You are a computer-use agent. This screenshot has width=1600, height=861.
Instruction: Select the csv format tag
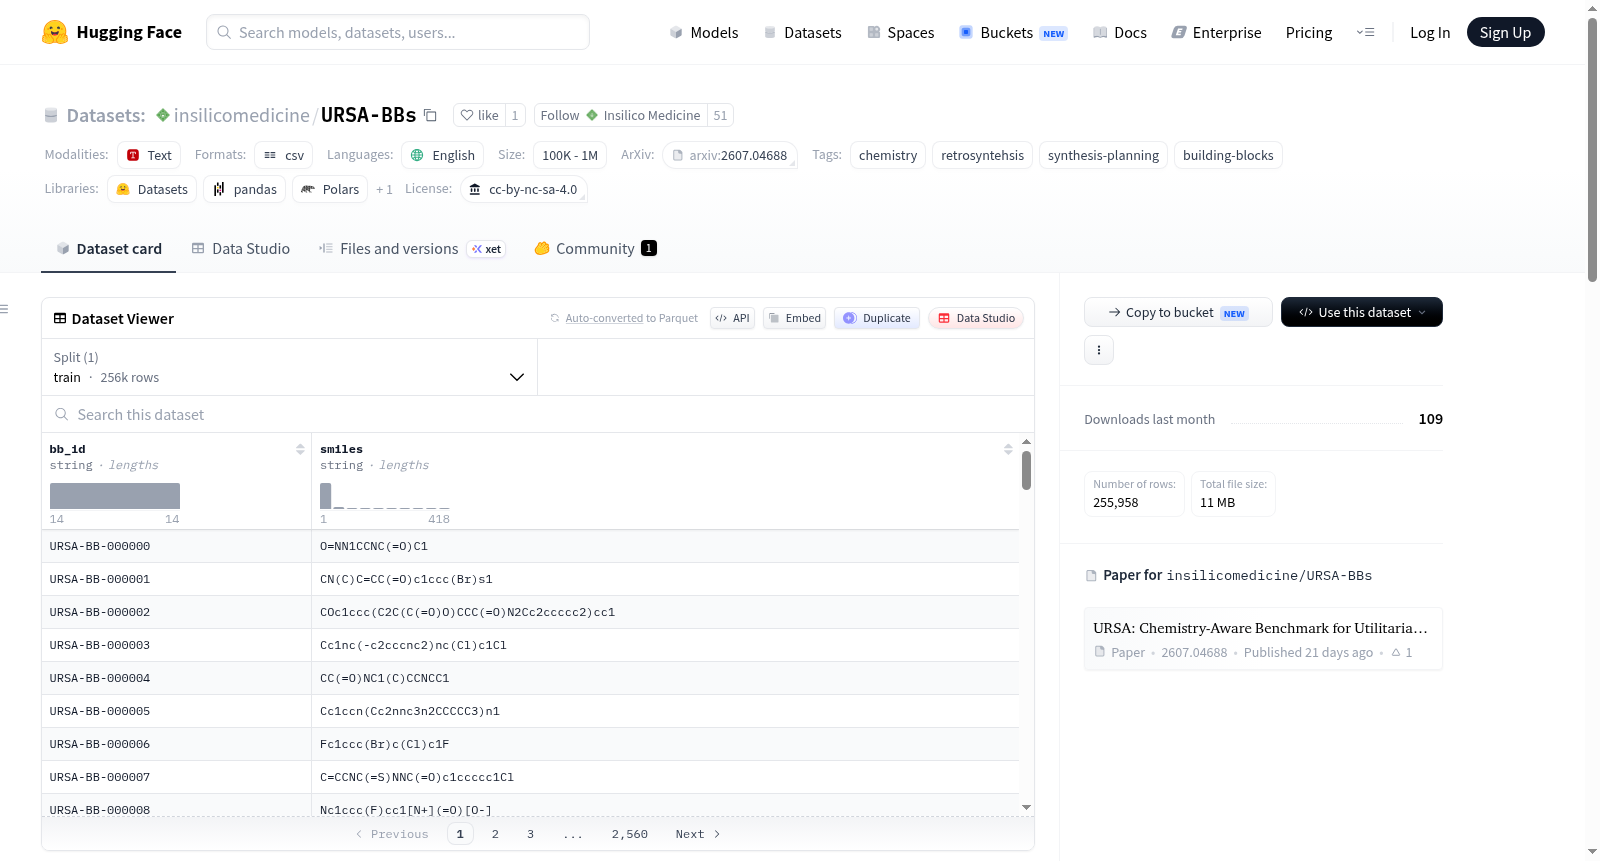click(x=283, y=155)
